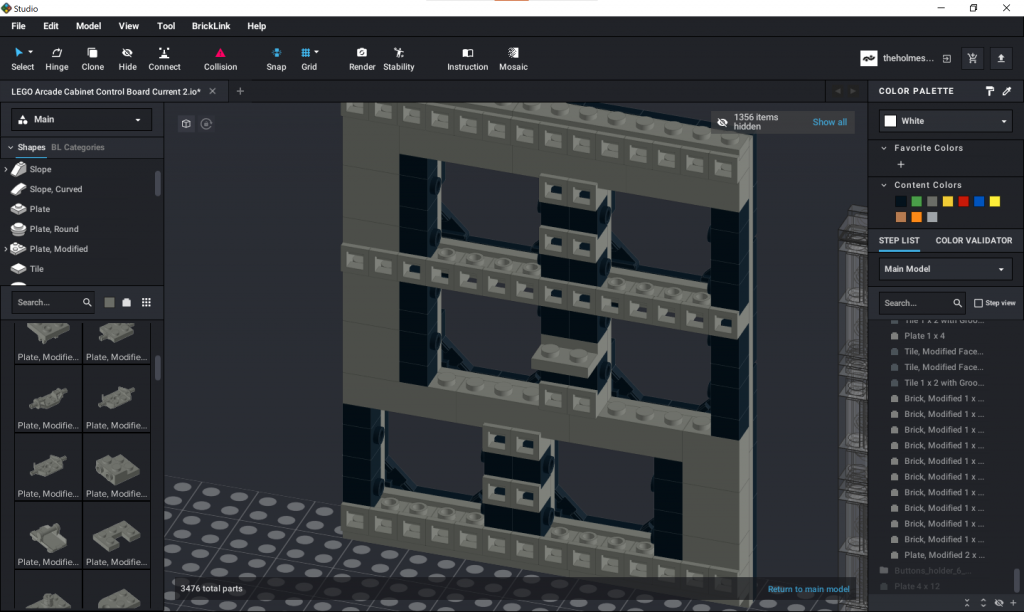This screenshot has height=612, width=1024.
Task: Open the Render tool
Action: point(361,57)
